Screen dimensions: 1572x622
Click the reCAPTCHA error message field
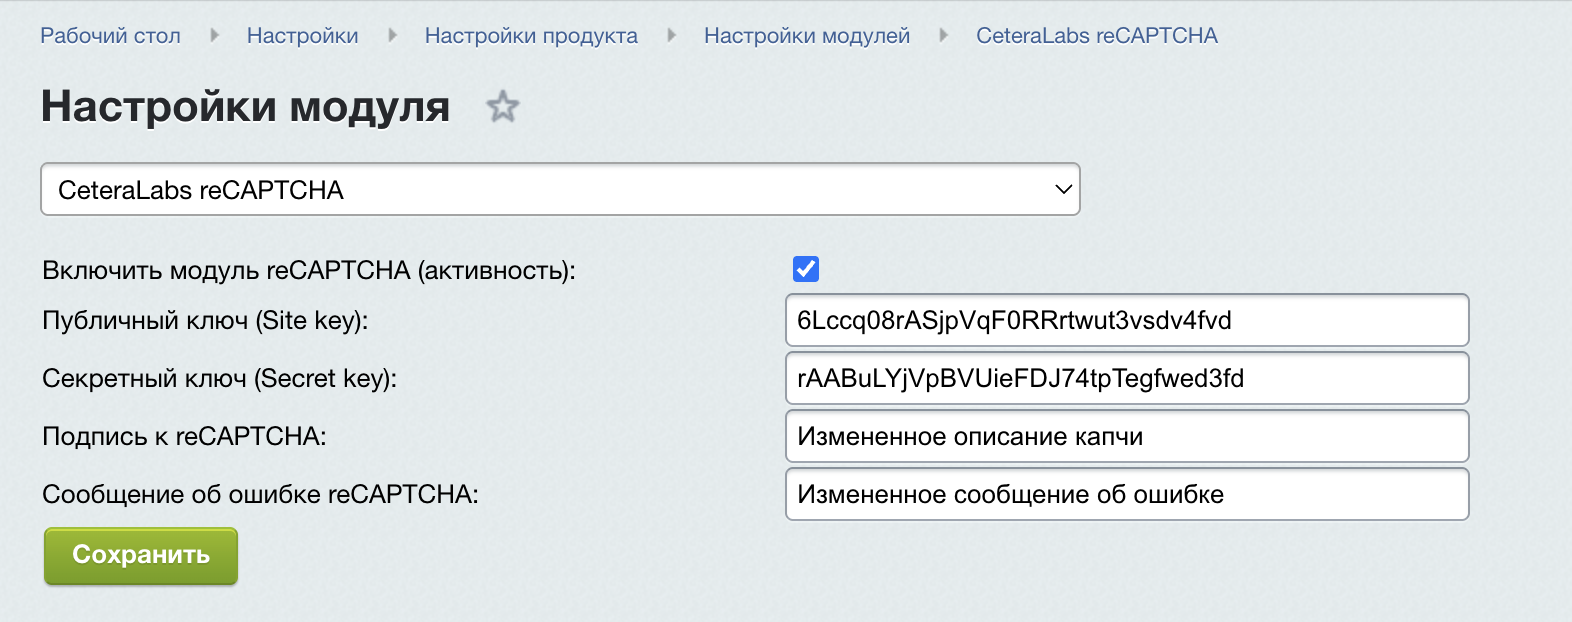coord(1127,494)
